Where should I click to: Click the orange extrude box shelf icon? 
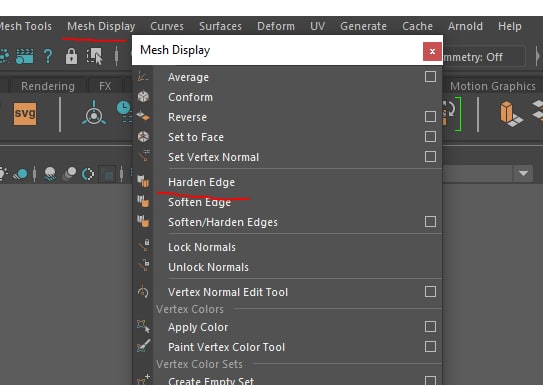point(511,114)
